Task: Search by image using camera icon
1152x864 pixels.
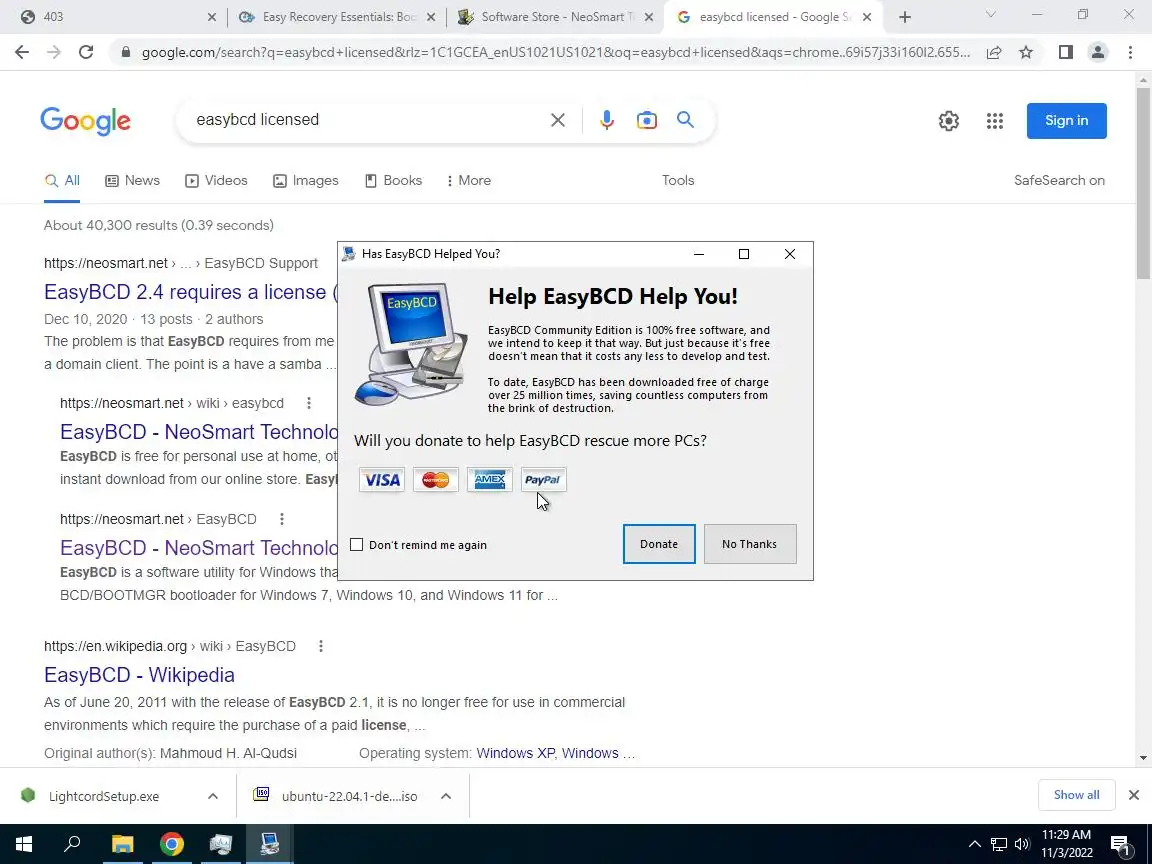Action: (x=647, y=120)
